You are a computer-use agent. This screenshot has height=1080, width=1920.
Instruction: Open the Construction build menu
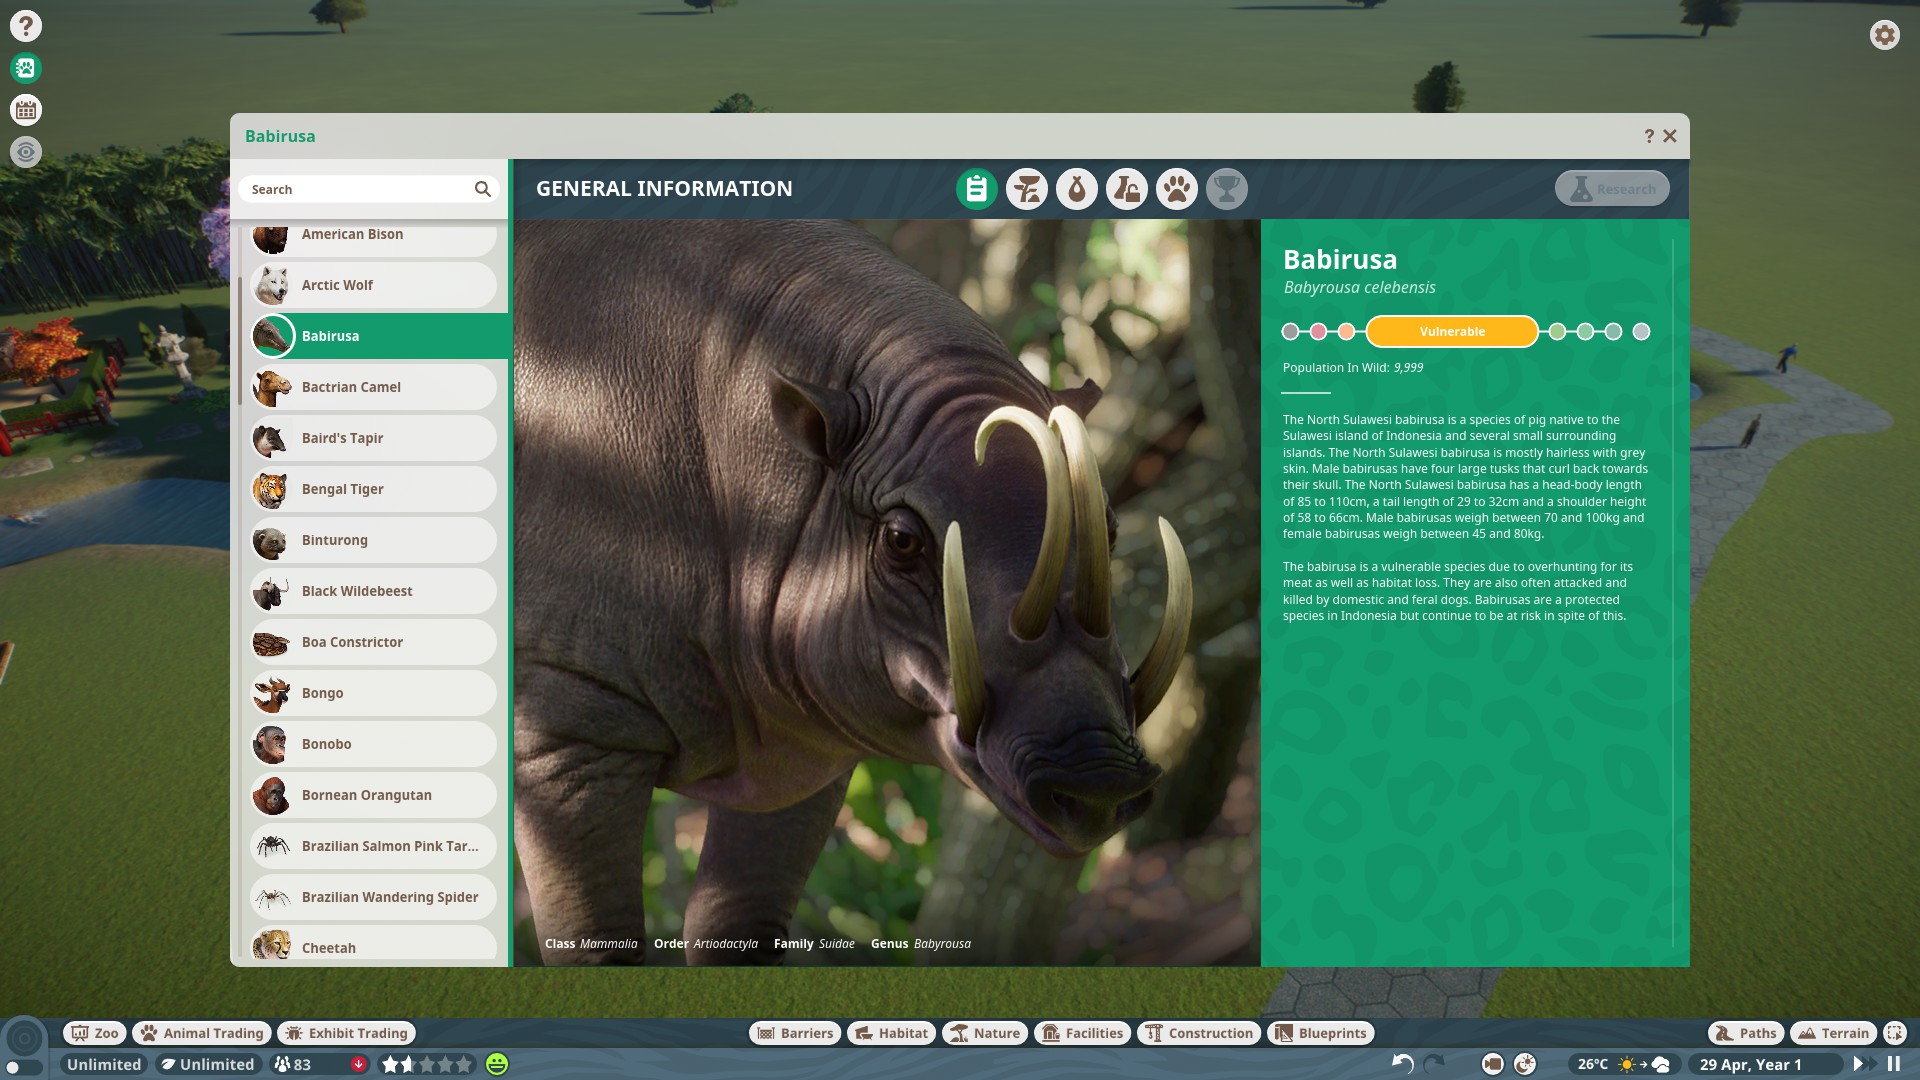click(x=1198, y=1033)
